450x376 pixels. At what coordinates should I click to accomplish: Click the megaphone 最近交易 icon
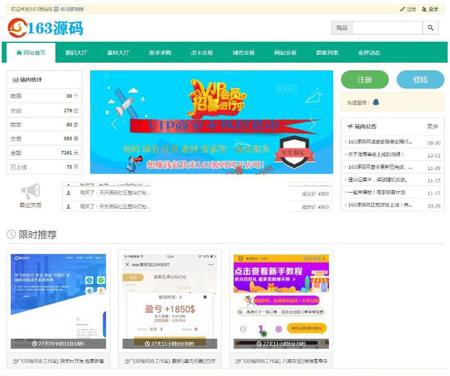click(x=30, y=191)
